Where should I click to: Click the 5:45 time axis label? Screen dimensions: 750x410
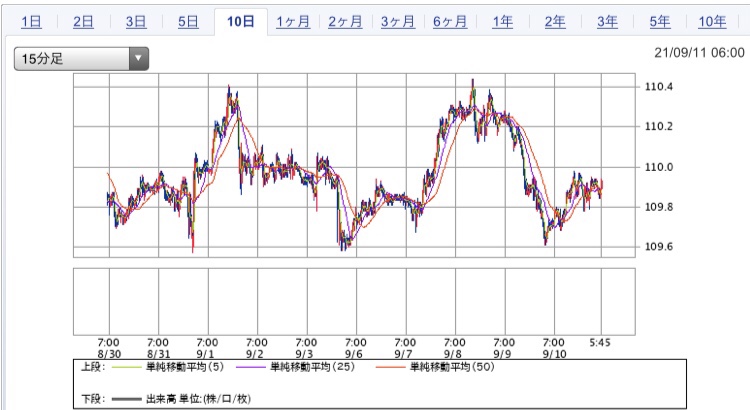click(600, 343)
